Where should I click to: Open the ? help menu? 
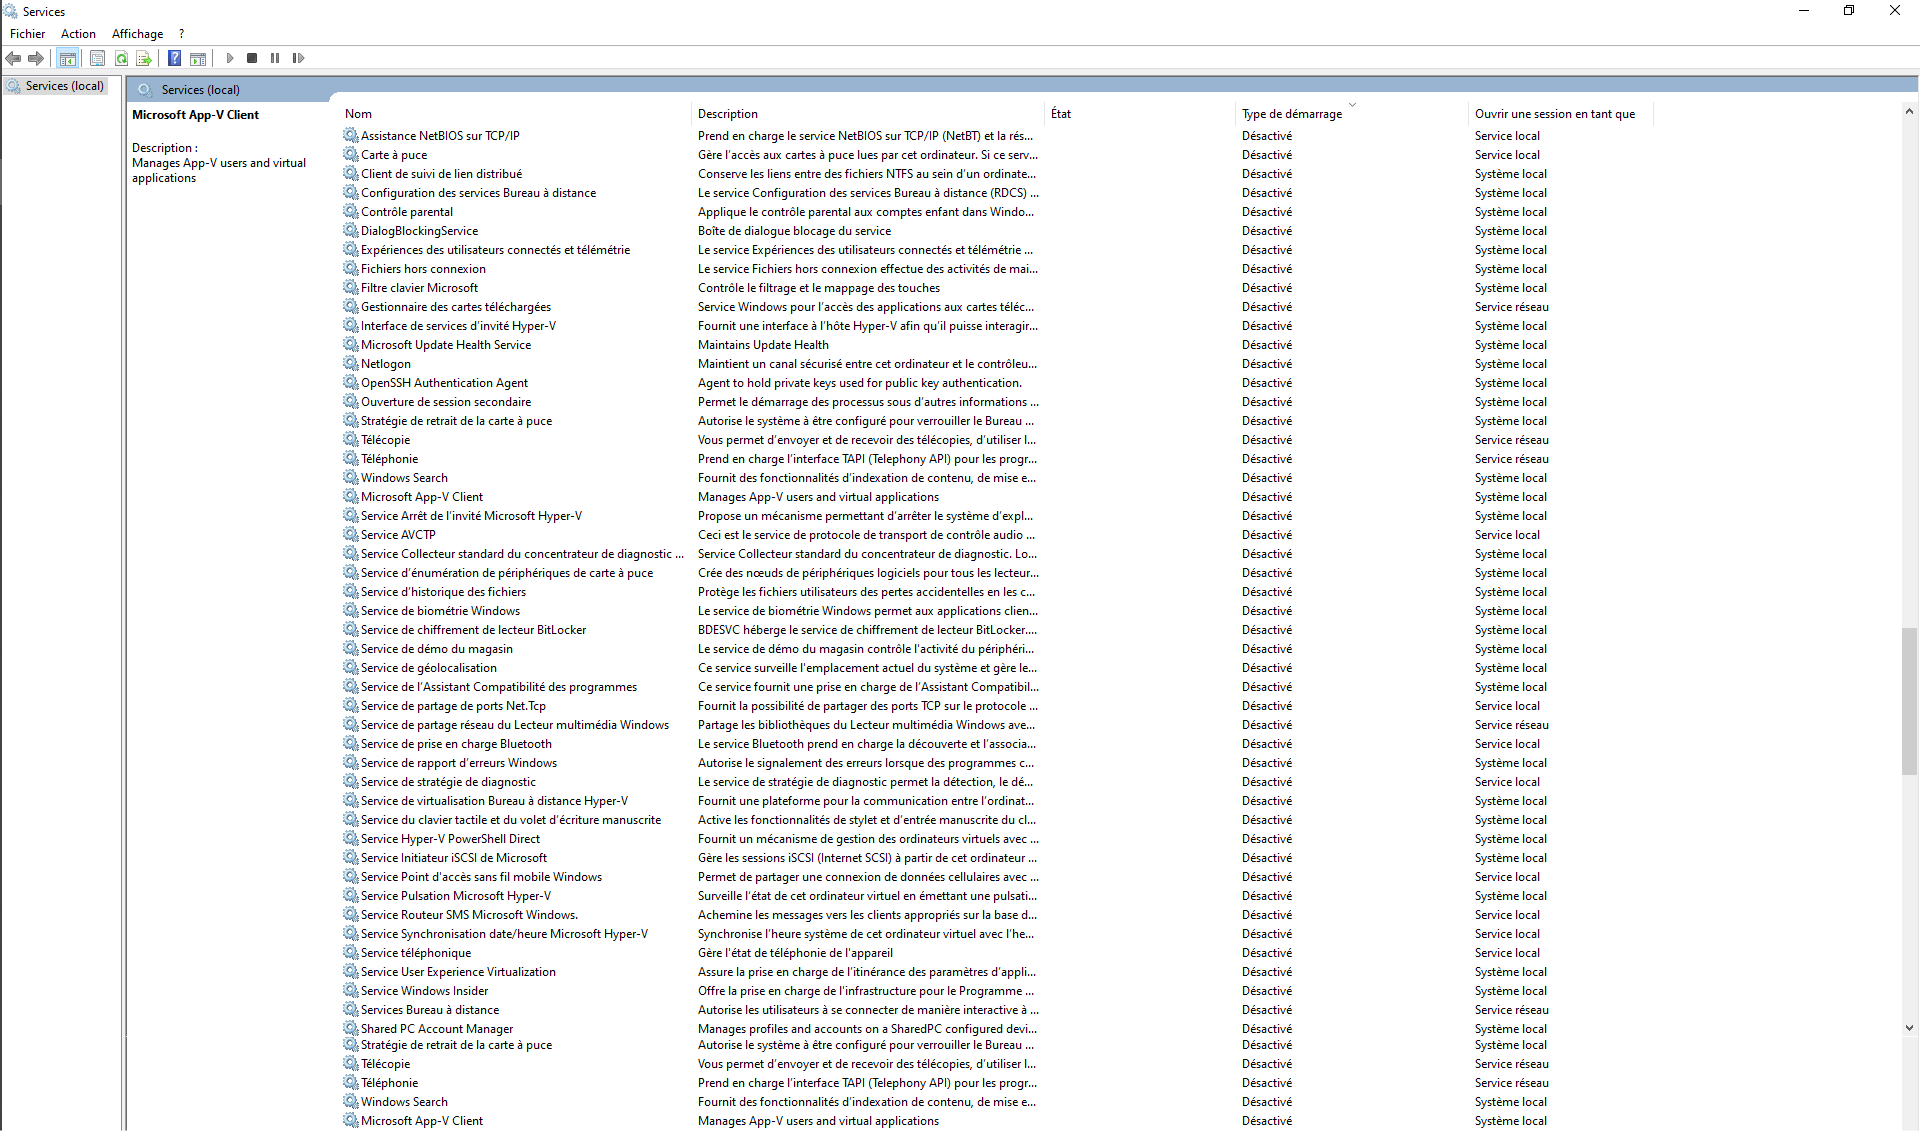tap(181, 34)
